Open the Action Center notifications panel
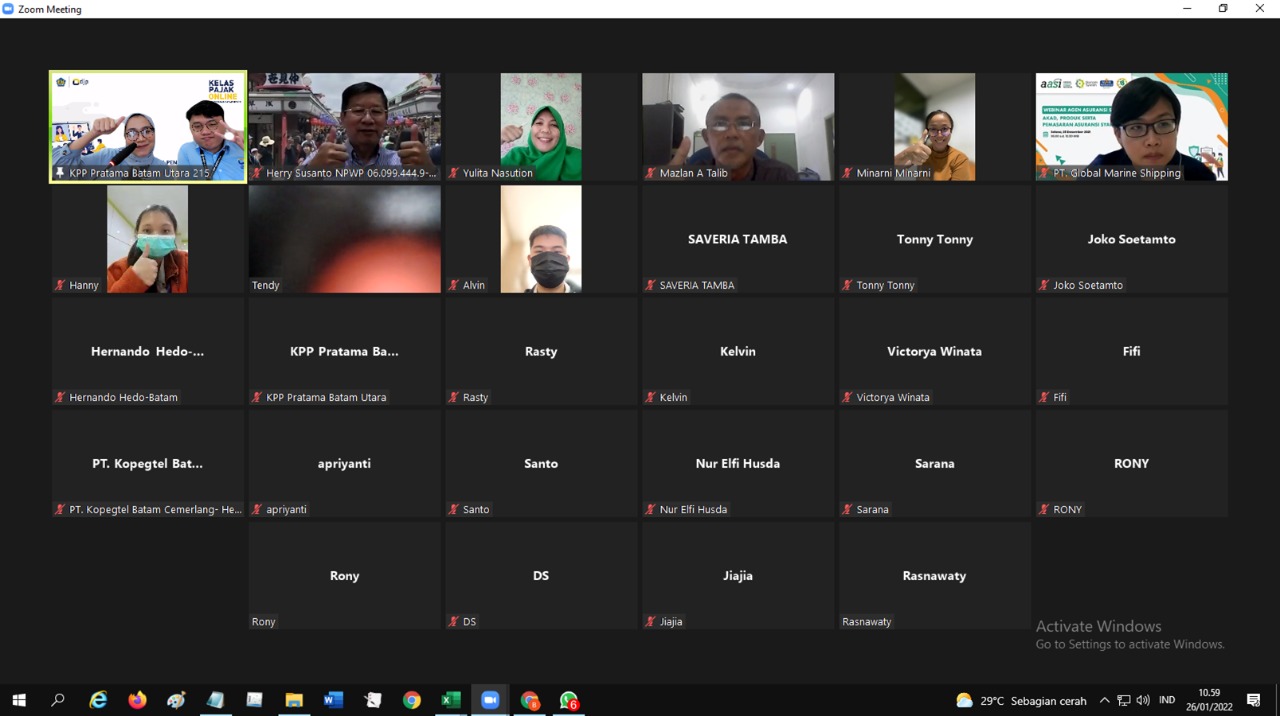The width and height of the screenshot is (1280, 716). tap(1254, 700)
